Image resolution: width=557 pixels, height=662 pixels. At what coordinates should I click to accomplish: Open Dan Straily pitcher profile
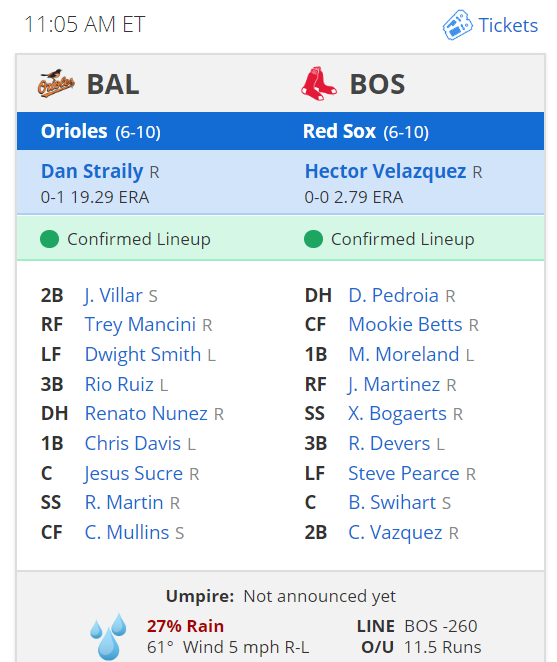tap(92, 171)
